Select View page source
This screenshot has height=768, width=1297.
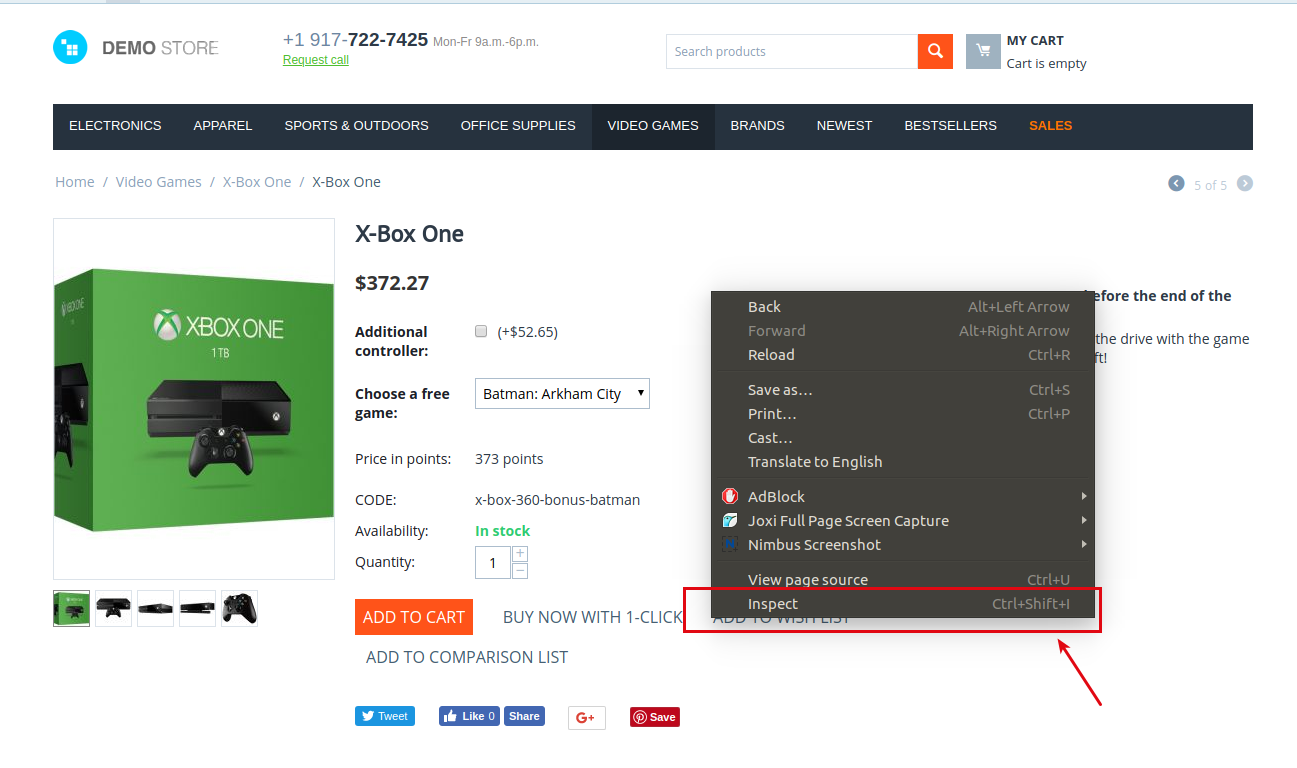pos(903,580)
